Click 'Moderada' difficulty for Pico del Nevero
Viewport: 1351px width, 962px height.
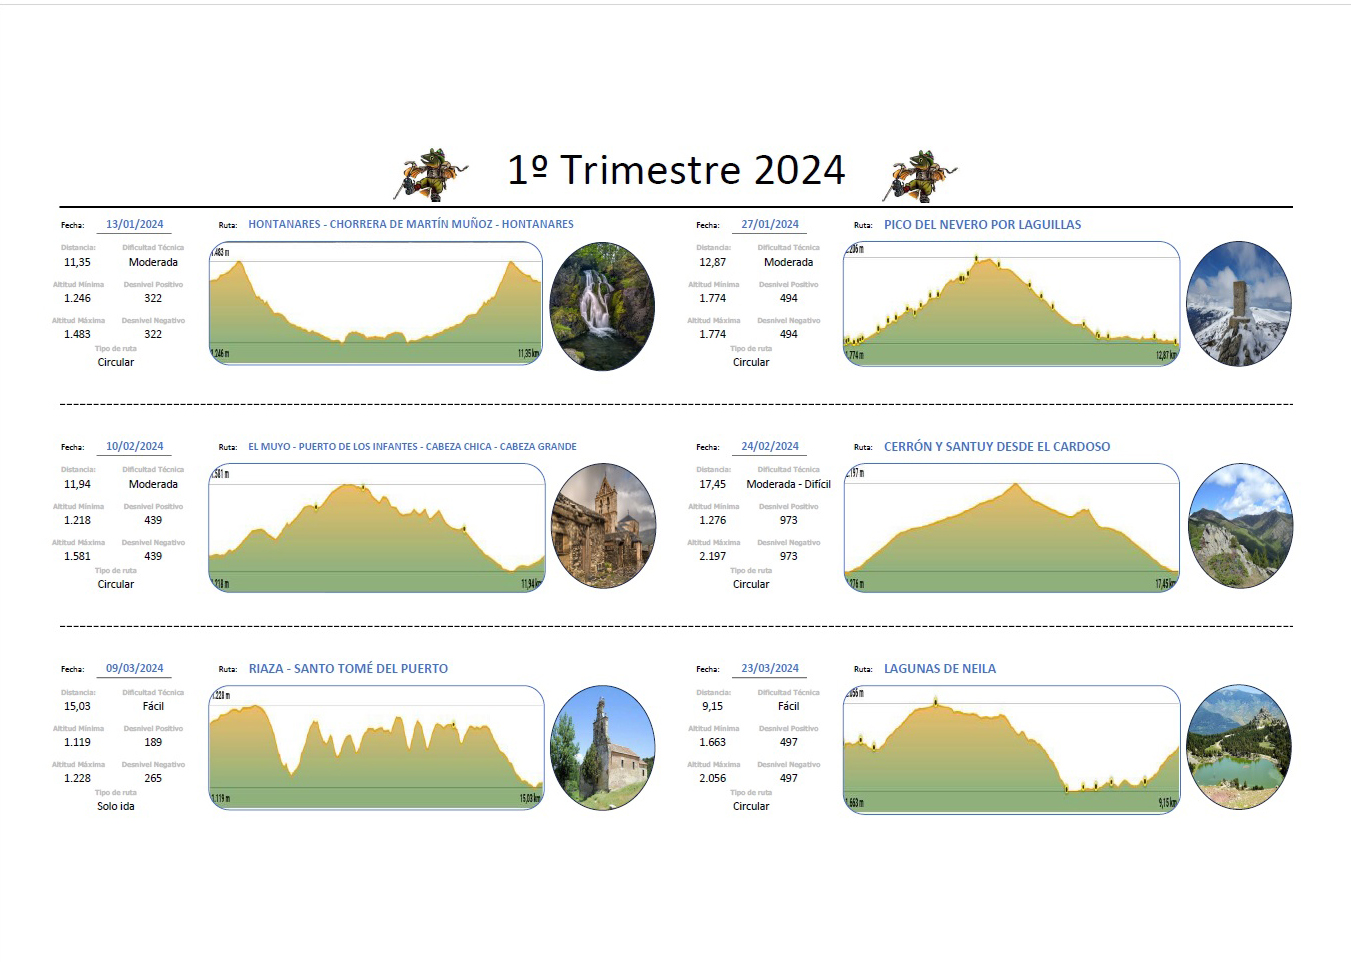pyautogui.click(x=788, y=263)
